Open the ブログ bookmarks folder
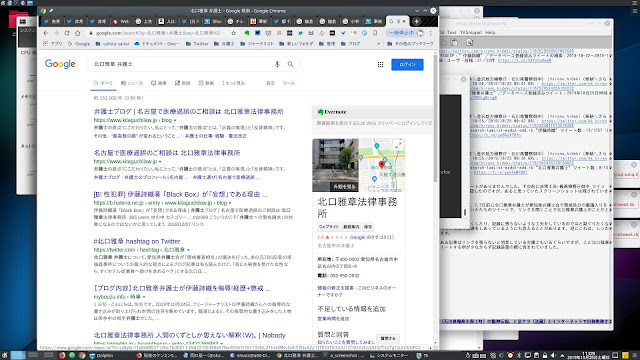Image resolution: width=640 pixels, height=360 pixels. click(351, 43)
